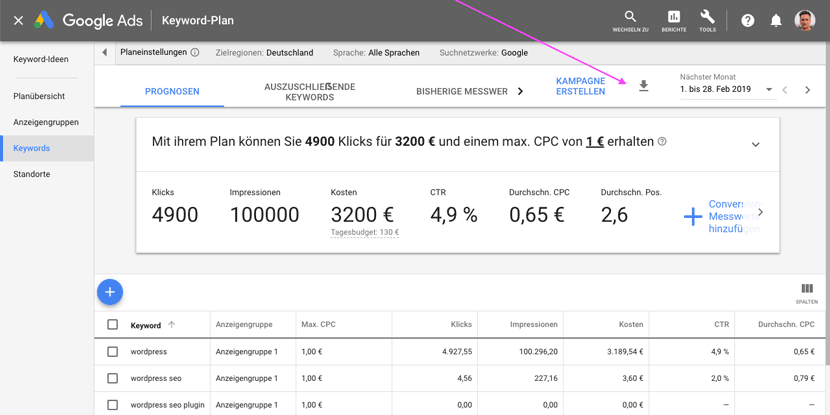The height and width of the screenshot is (415, 830).
Task: Click Kampagne erstellen link
Action: (x=581, y=86)
